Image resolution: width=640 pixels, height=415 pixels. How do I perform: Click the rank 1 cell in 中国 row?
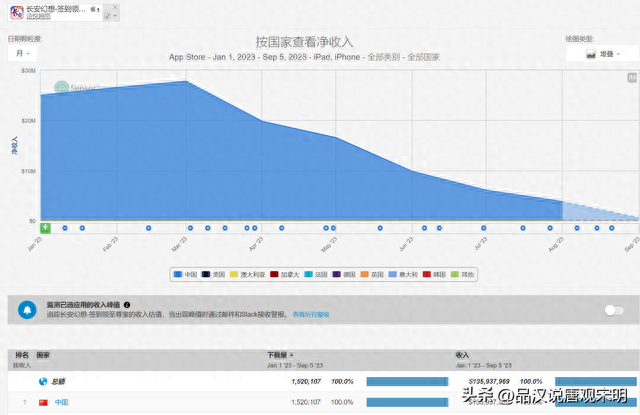coord(25,402)
